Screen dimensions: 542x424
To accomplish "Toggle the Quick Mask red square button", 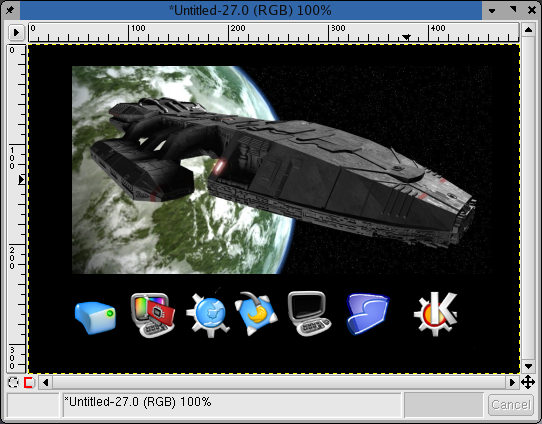I will click(x=29, y=383).
